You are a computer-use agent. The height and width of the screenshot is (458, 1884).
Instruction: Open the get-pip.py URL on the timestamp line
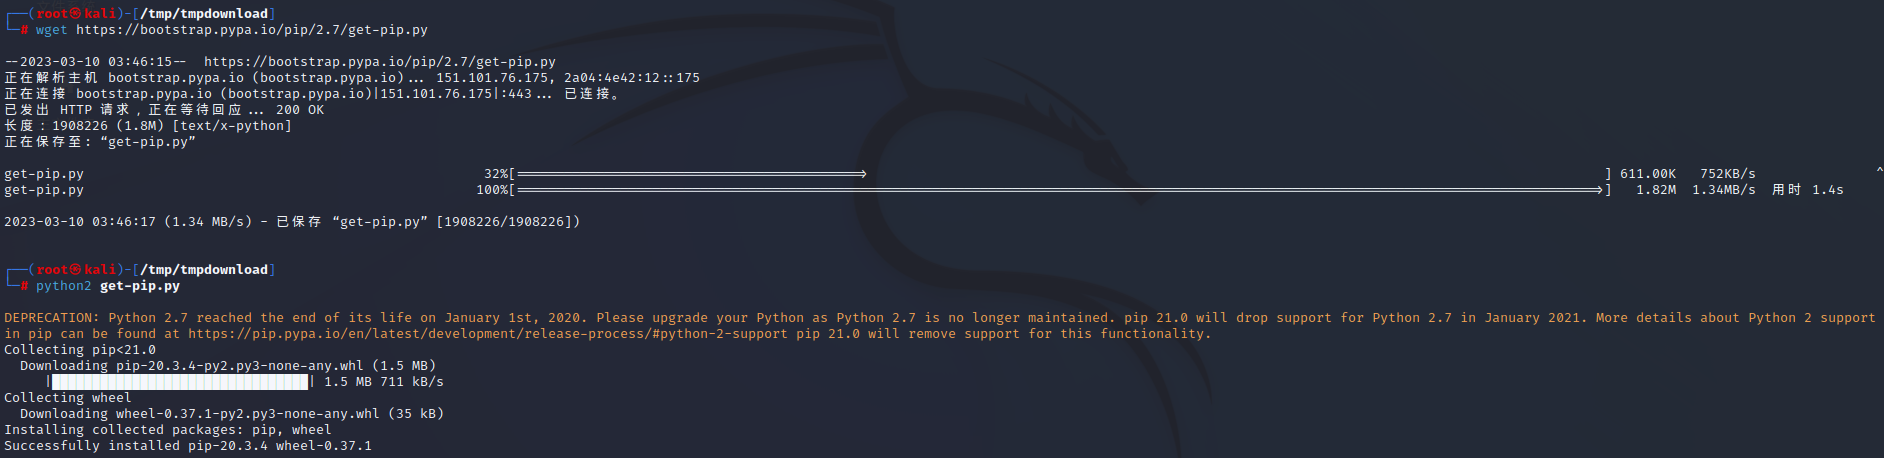point(379,62)
